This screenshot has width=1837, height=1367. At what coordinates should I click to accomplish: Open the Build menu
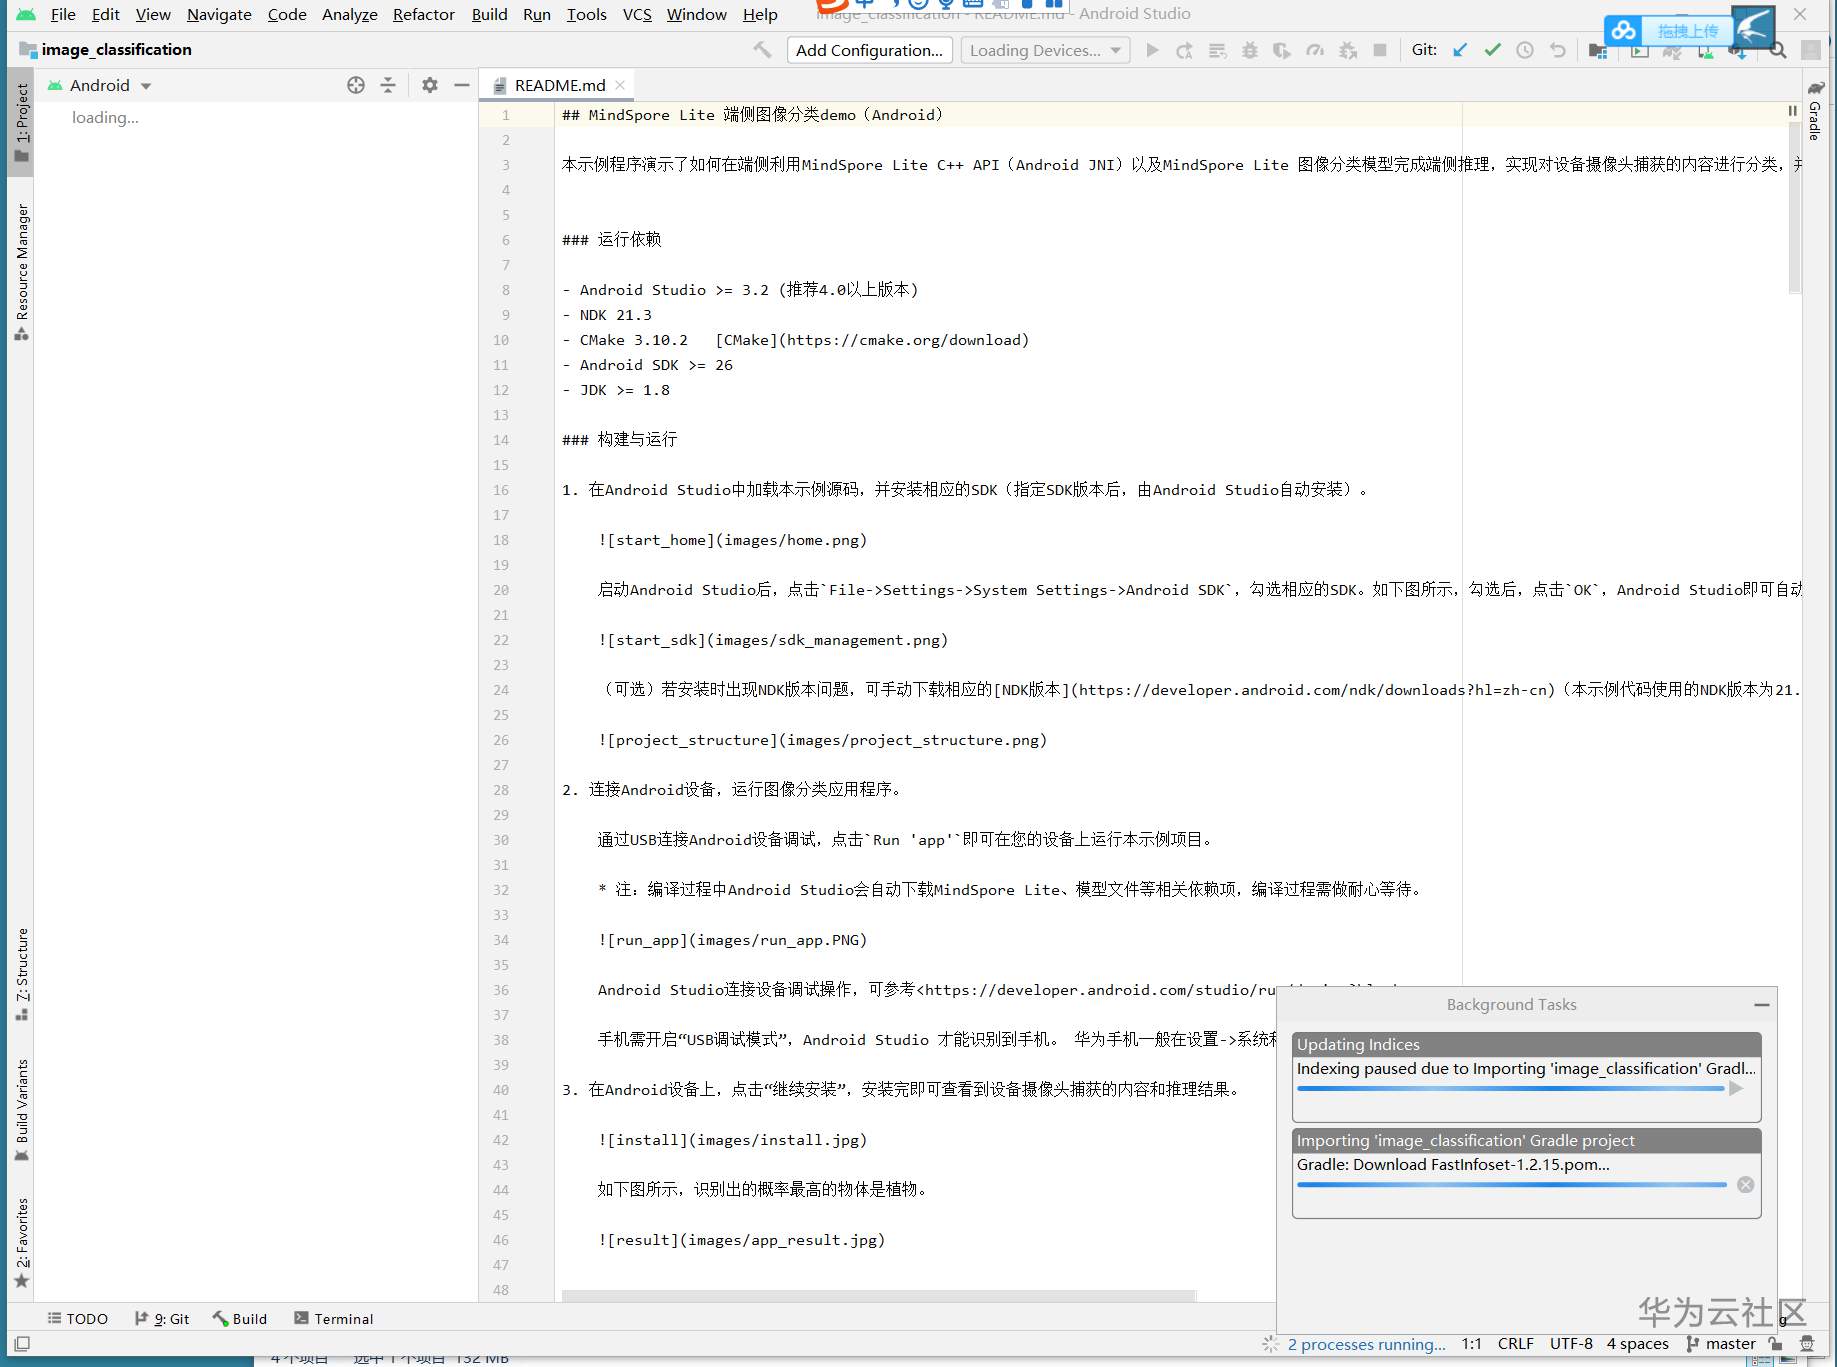[x=490, y=14]
